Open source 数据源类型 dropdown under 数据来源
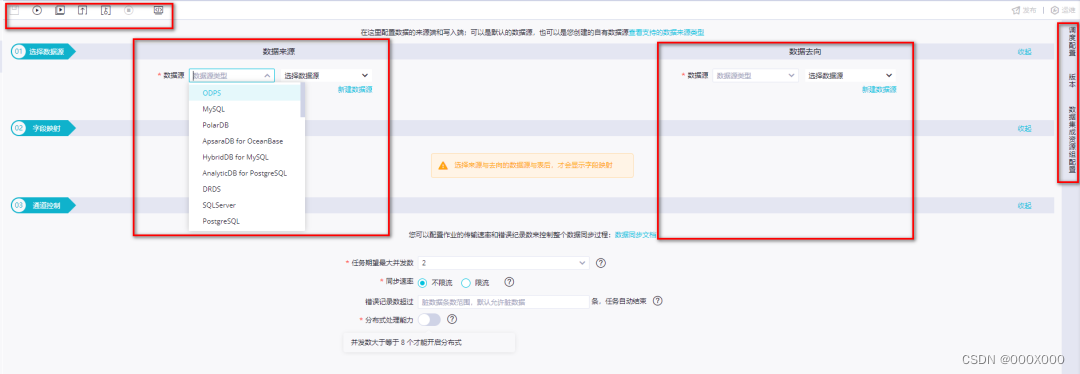Image resolution: width=1080 pixels, height=374 pixels. (x=231, y=76)
